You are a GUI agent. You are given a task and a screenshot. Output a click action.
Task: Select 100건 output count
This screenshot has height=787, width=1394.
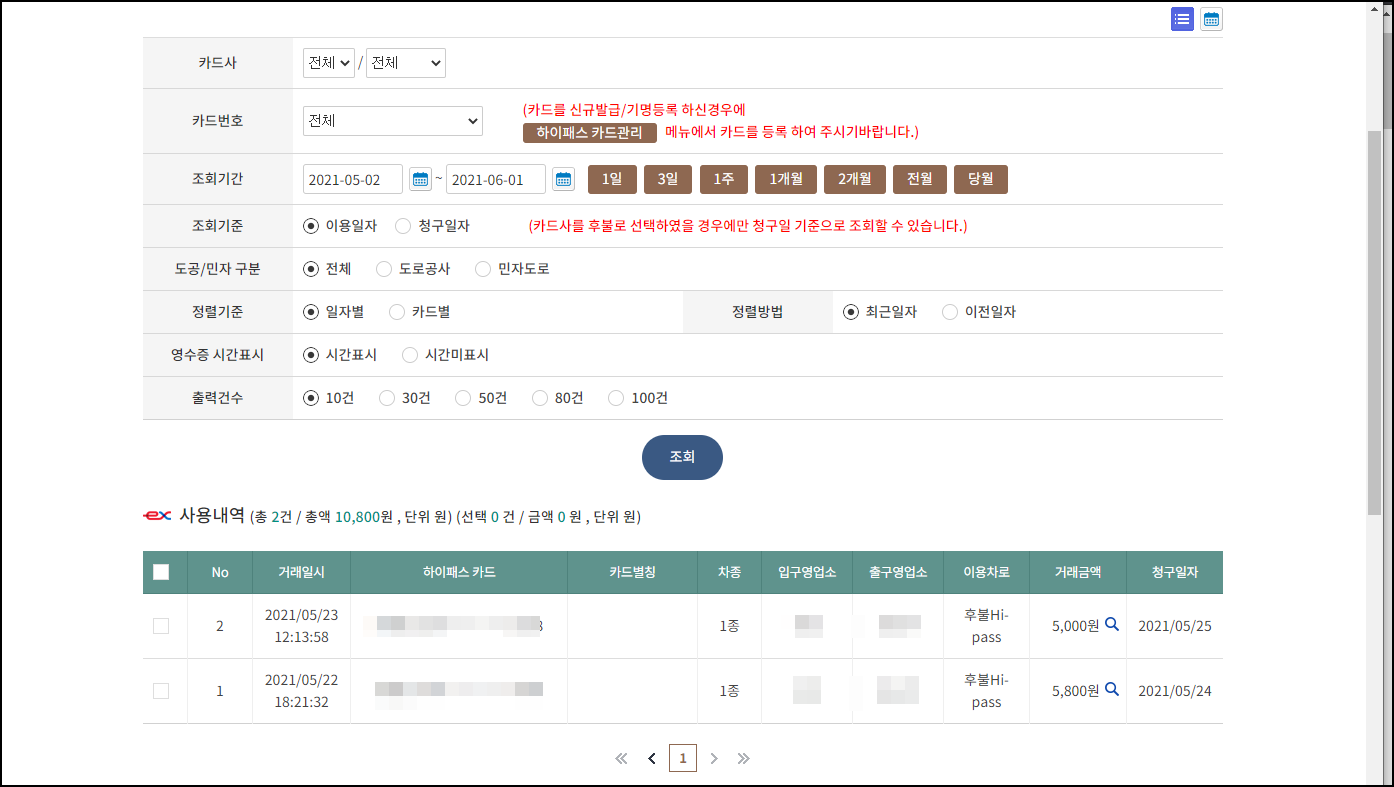pos(616,398)
